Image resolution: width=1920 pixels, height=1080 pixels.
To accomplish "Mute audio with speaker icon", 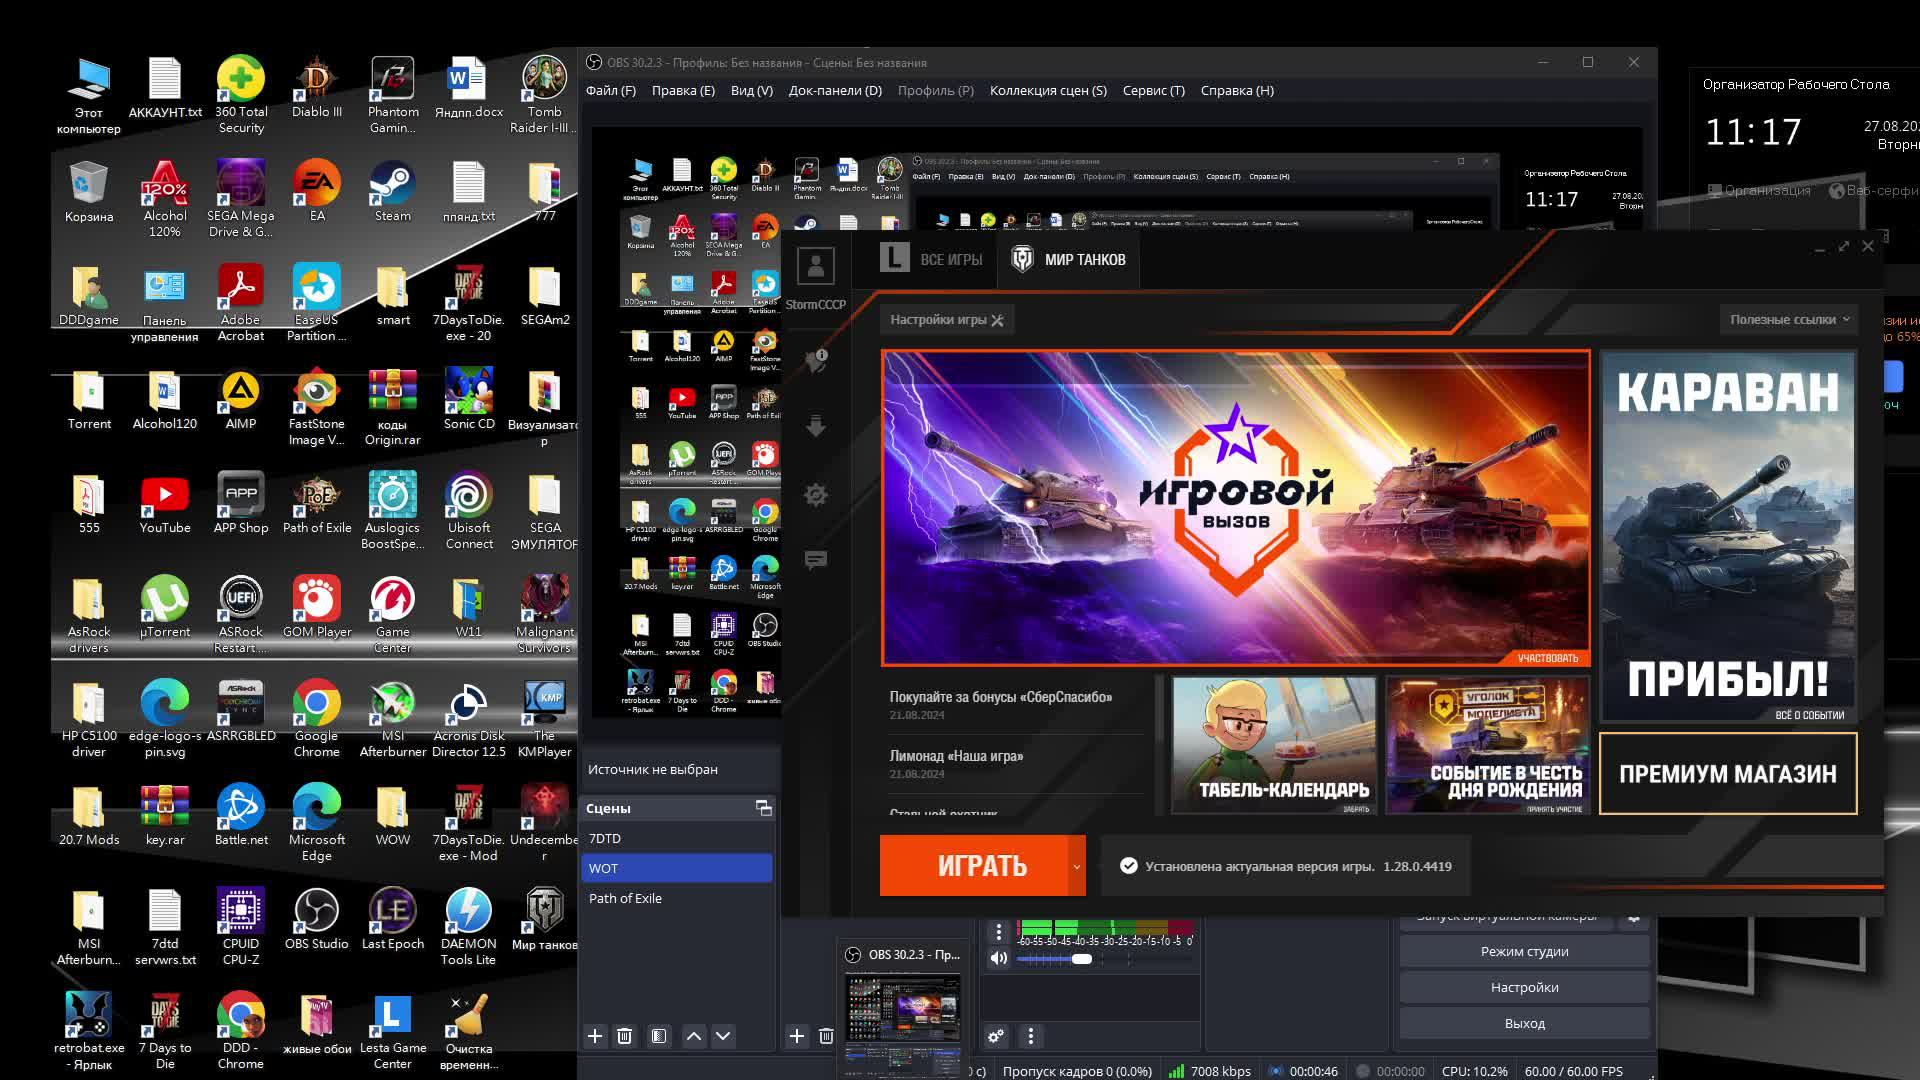I will pyautogui.click(x=998, y=958).
